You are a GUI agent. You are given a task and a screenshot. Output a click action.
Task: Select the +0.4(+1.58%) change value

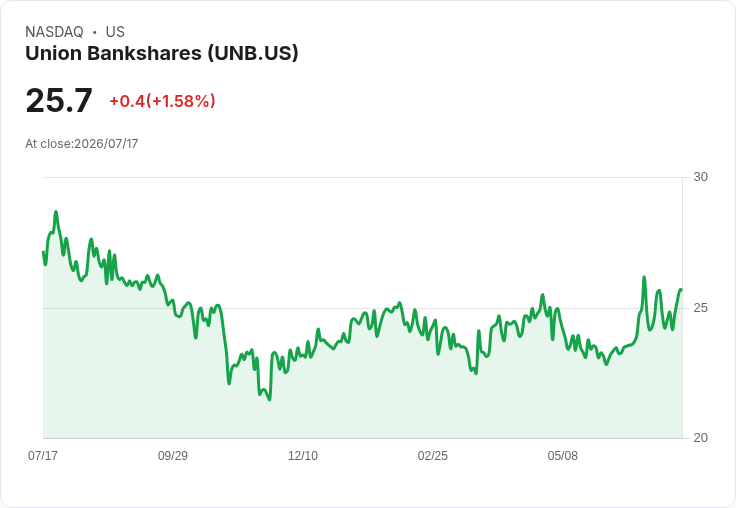pyautogui.click(x=162, y=100)
